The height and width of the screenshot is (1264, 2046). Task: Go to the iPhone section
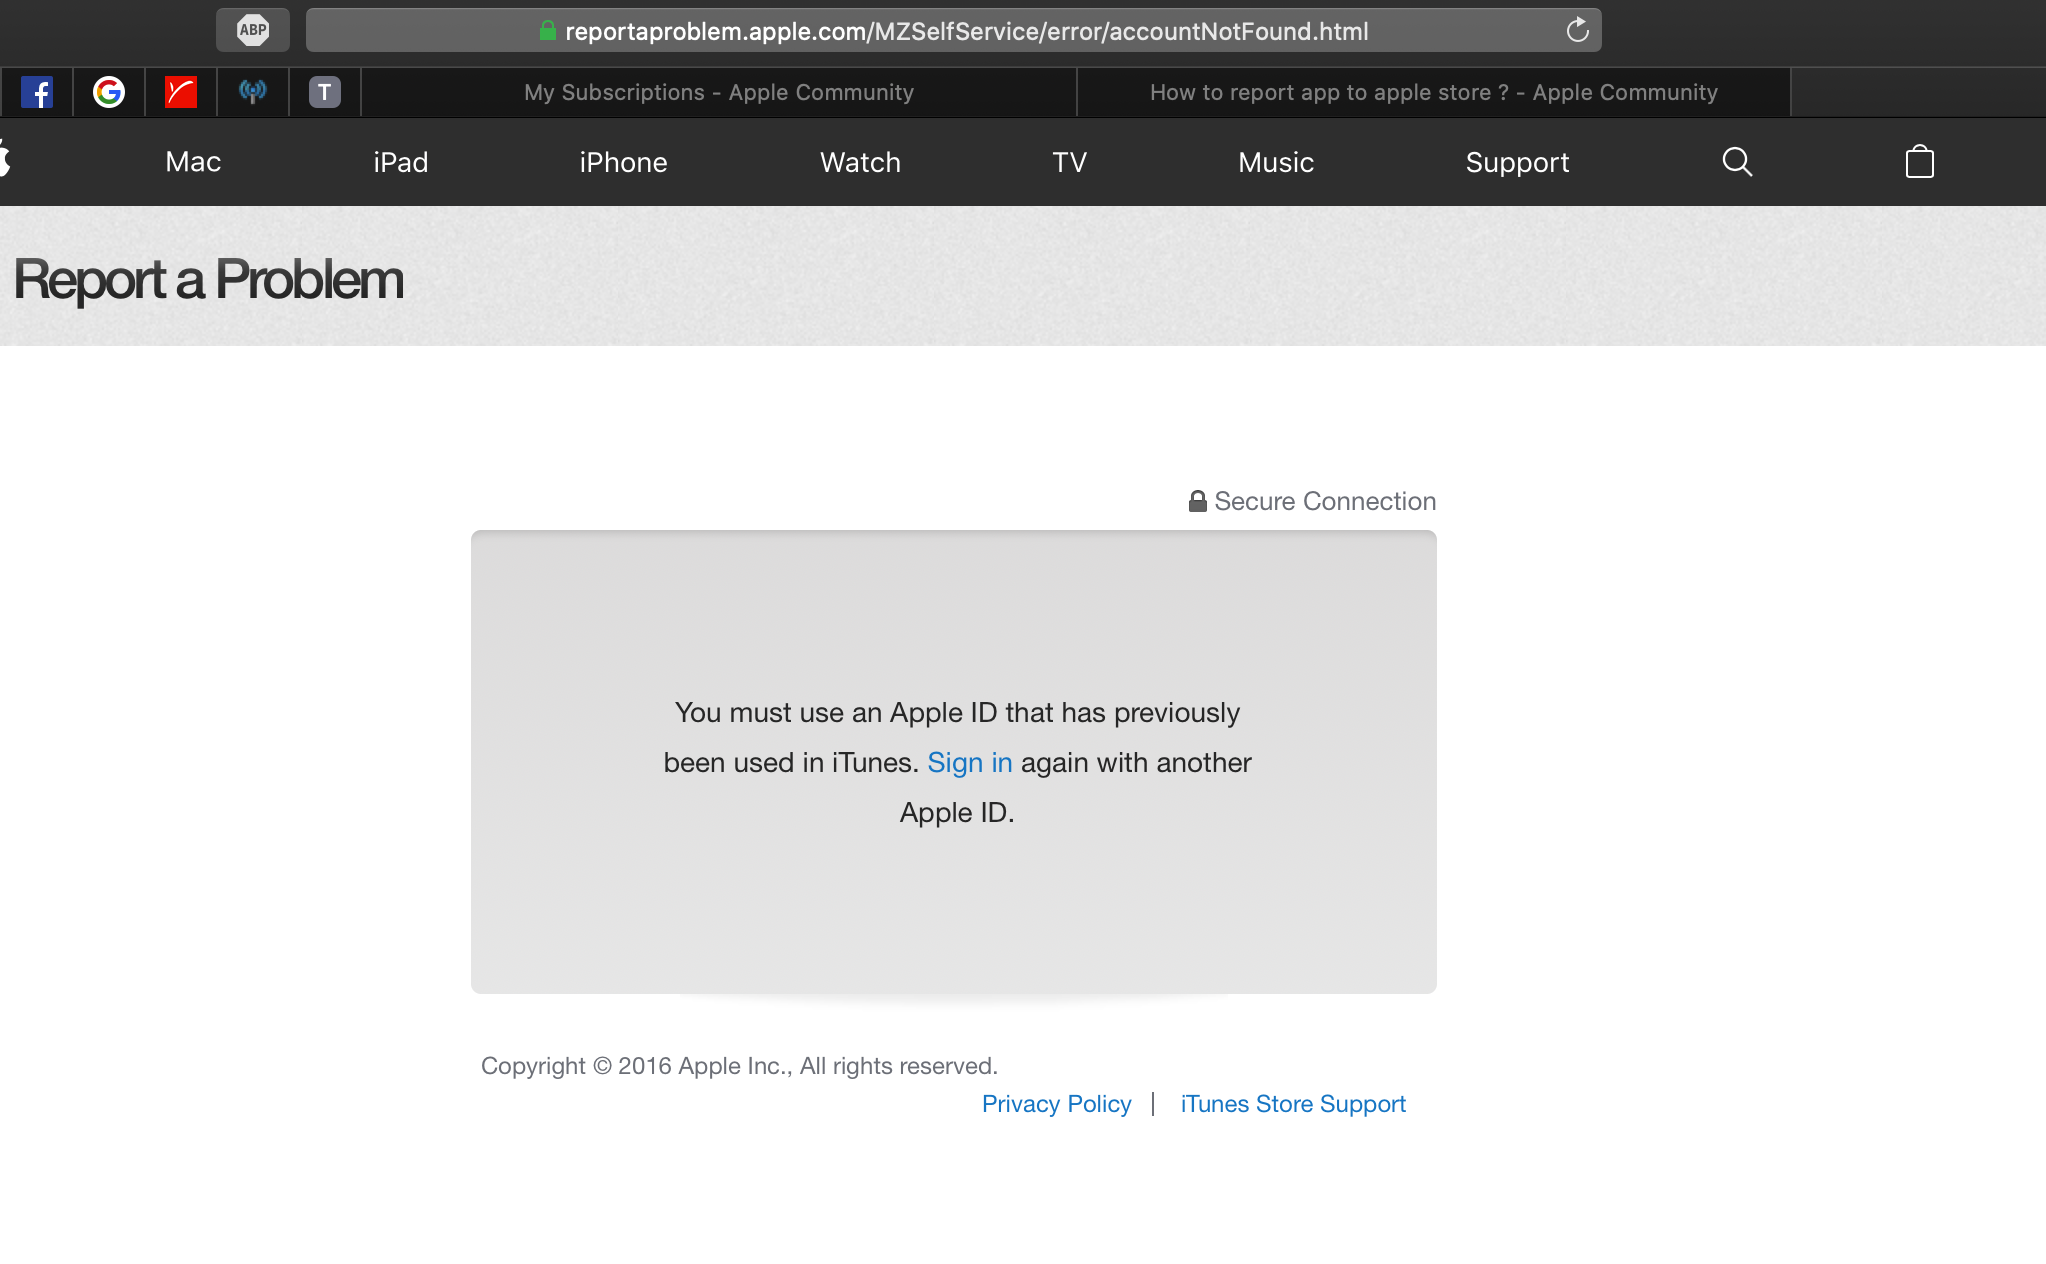(623, 162)
